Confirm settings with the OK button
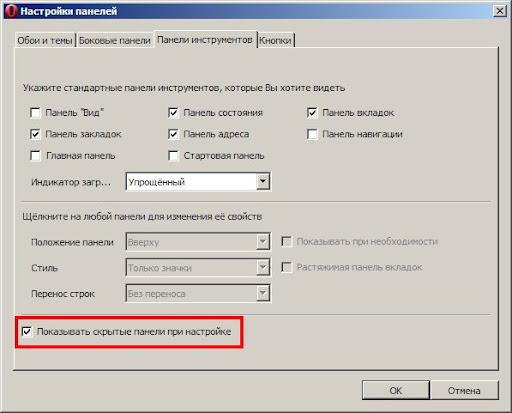The image size is (512, 413). click(x=396, y=390)
